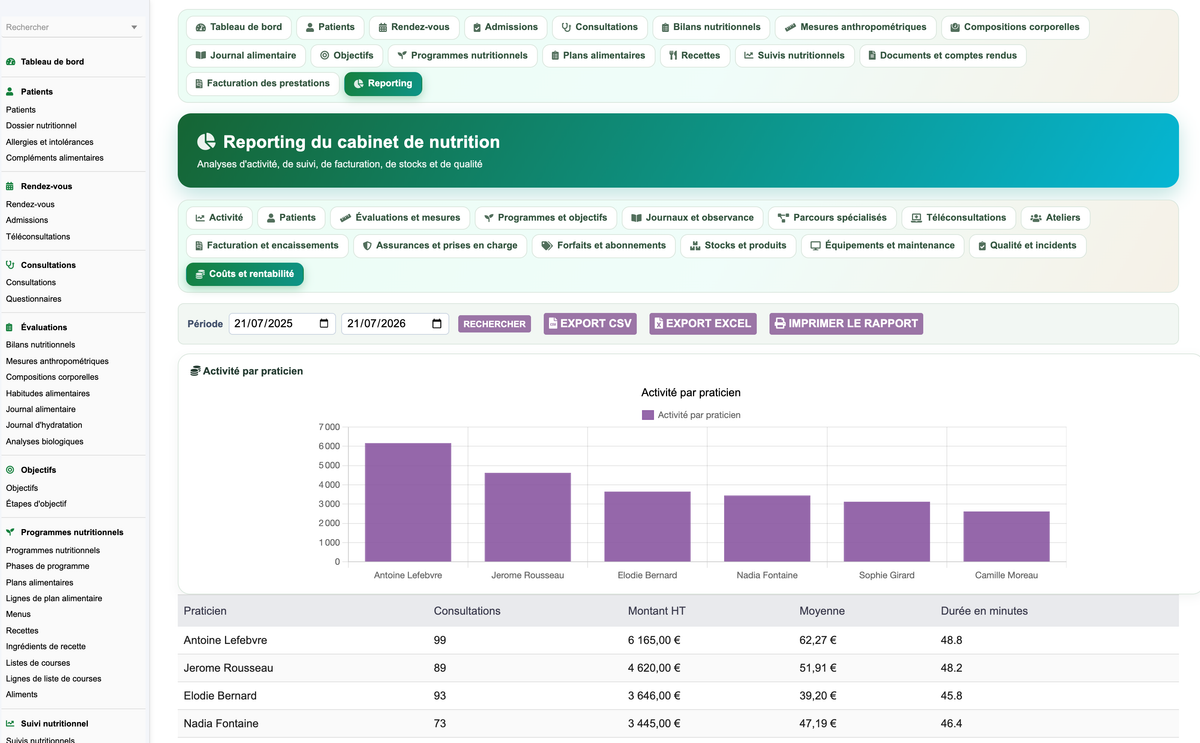Toggle the Activité par praticien chart legend
The width and height of the screenshot is (1200, 743).
pyautogui.click(x=691, y=415)
